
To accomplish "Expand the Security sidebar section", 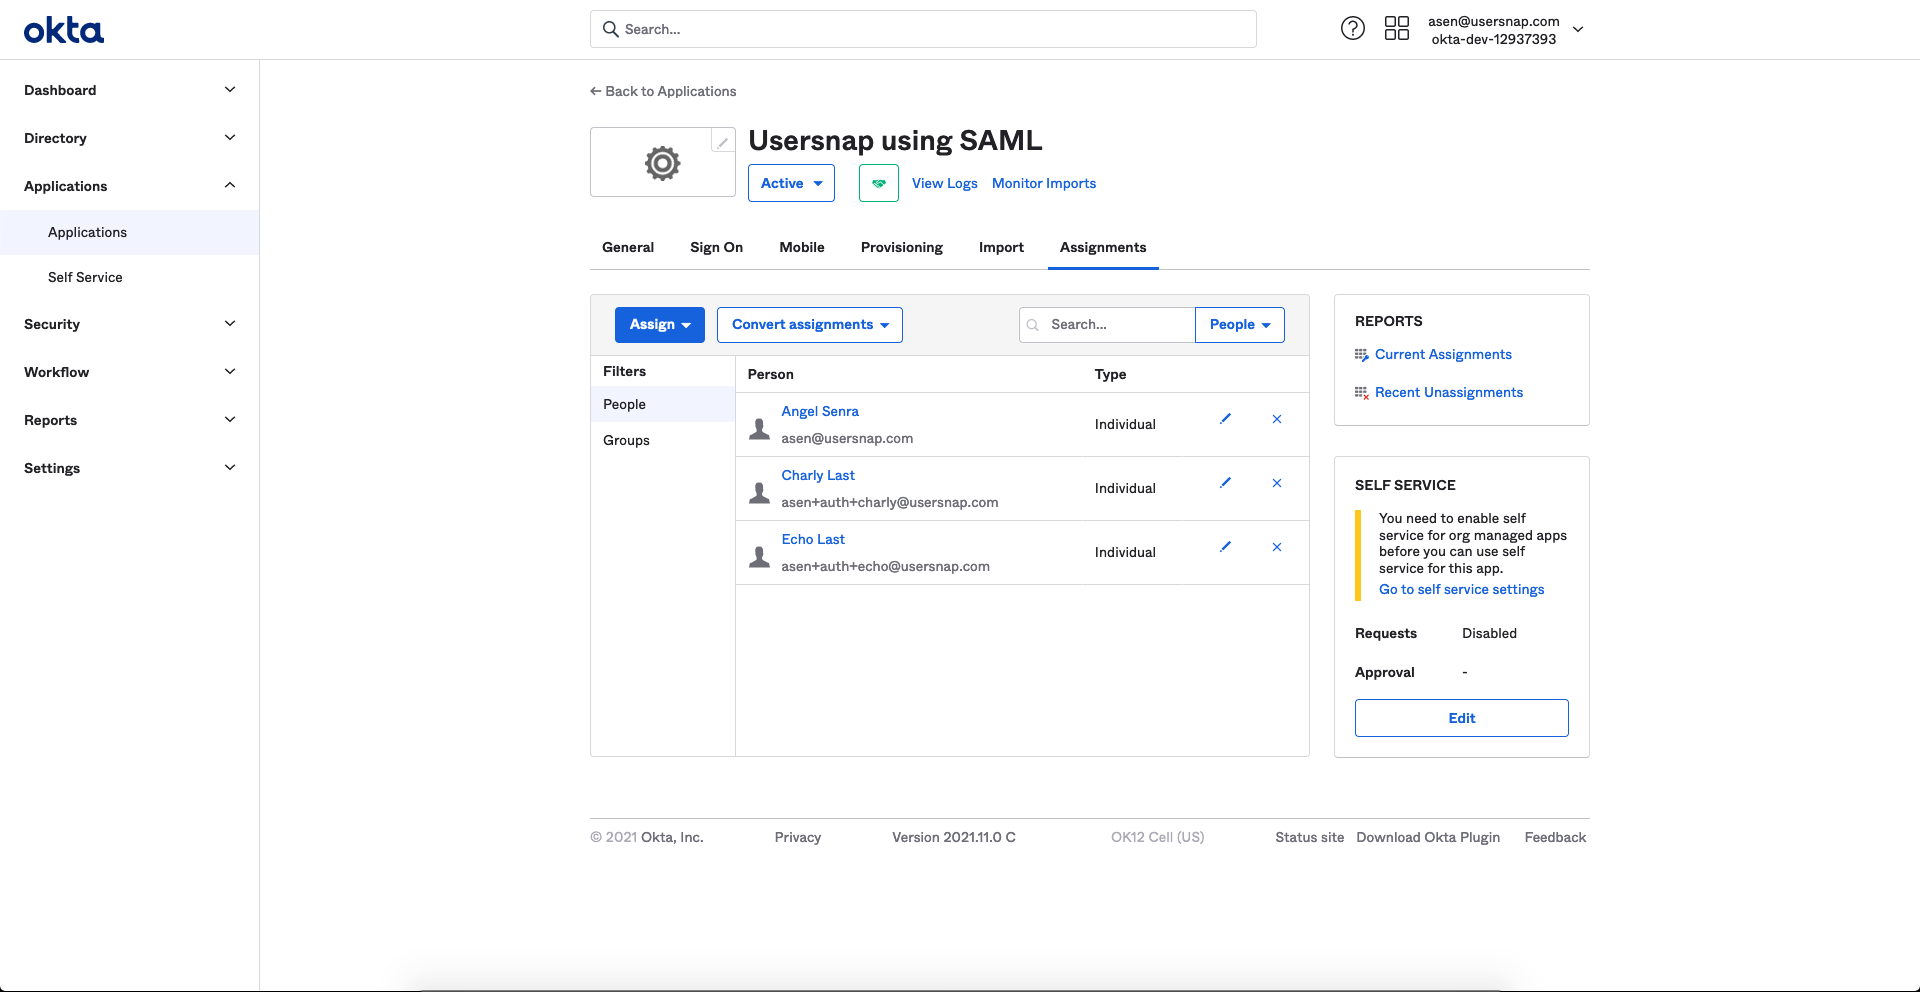I will (x=129, y=324).
